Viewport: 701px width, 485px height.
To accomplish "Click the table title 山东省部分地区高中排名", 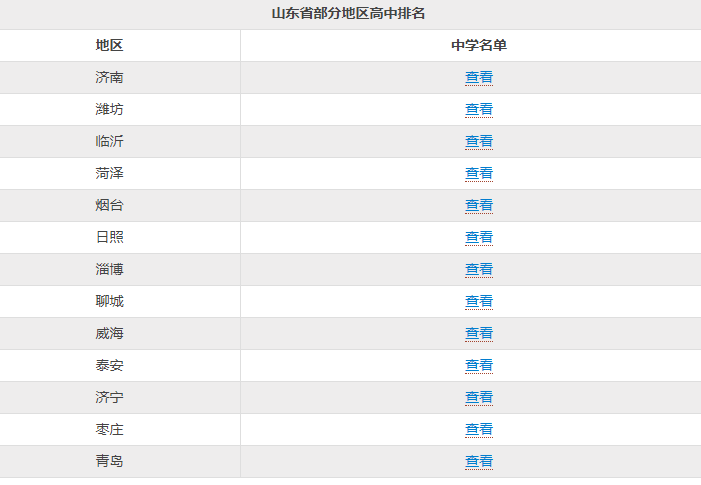I will (x=348, y=13).
